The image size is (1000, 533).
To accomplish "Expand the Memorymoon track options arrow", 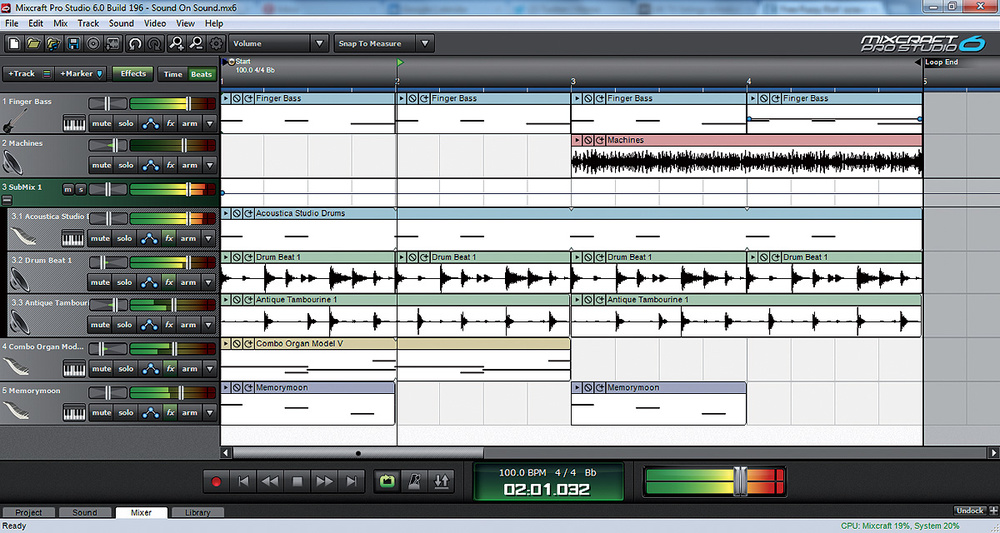I will [x=210, y=413].
